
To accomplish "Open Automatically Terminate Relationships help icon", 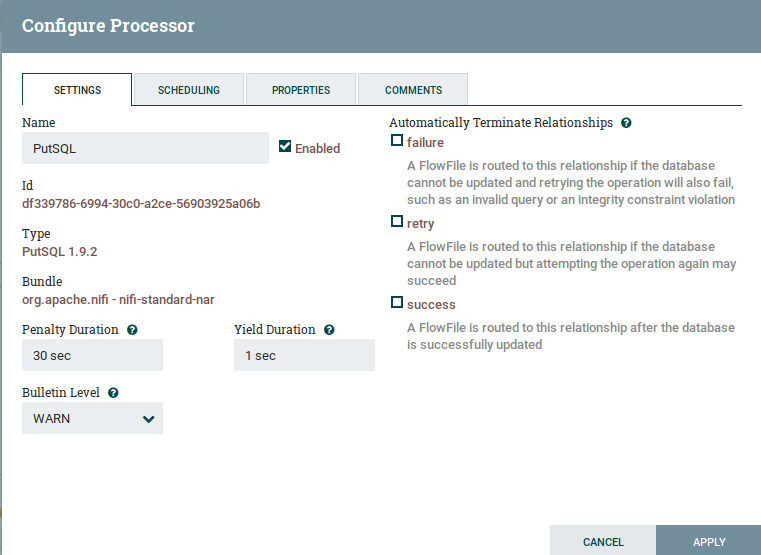I will click(626, 123).
